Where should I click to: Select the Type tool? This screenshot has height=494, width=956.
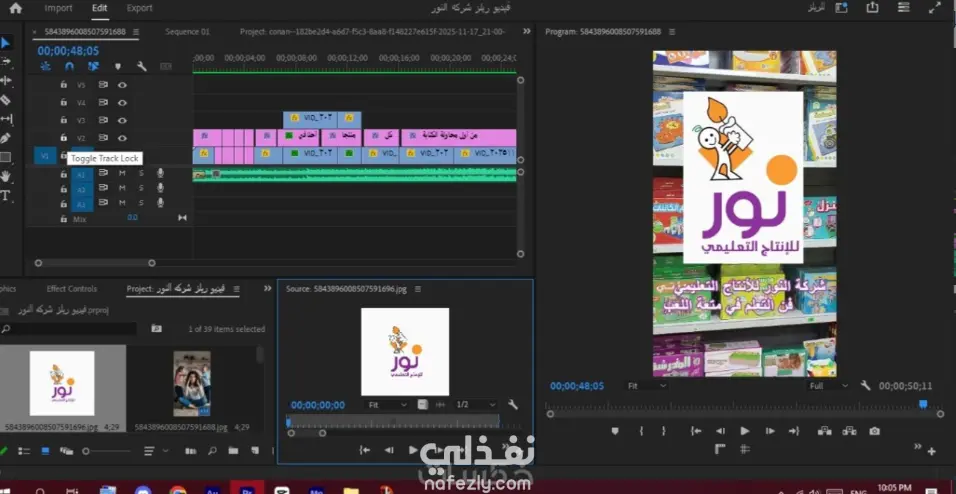point(5,196)
